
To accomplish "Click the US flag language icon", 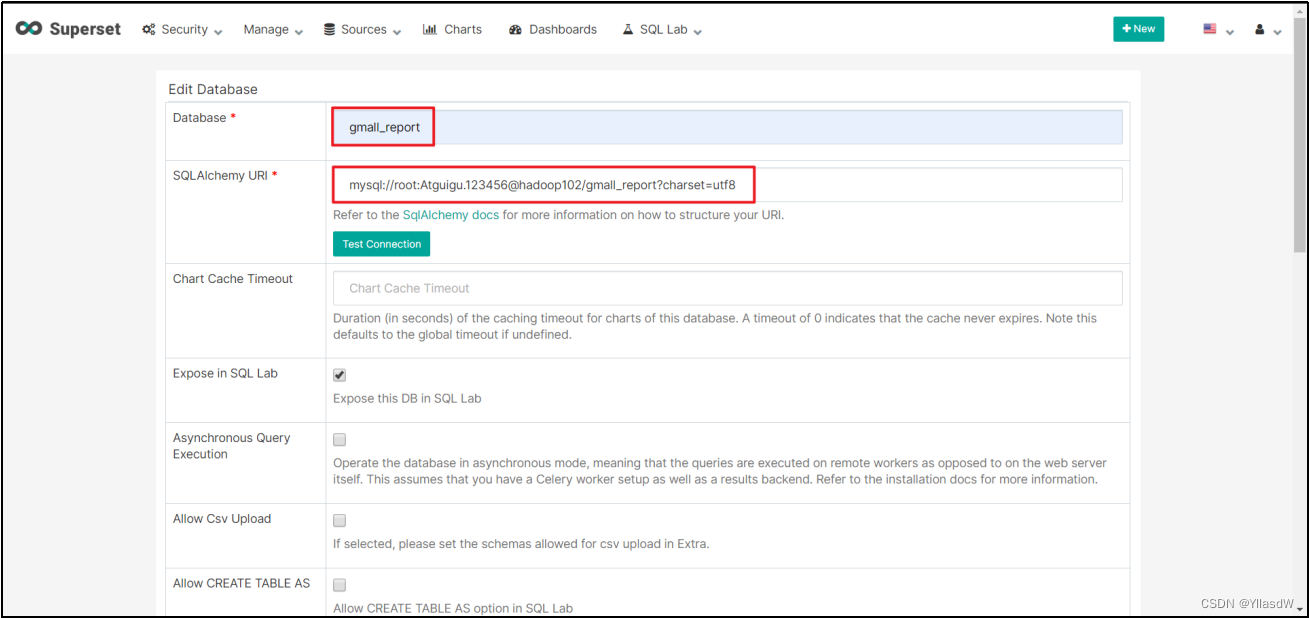I will point(1210,29).
